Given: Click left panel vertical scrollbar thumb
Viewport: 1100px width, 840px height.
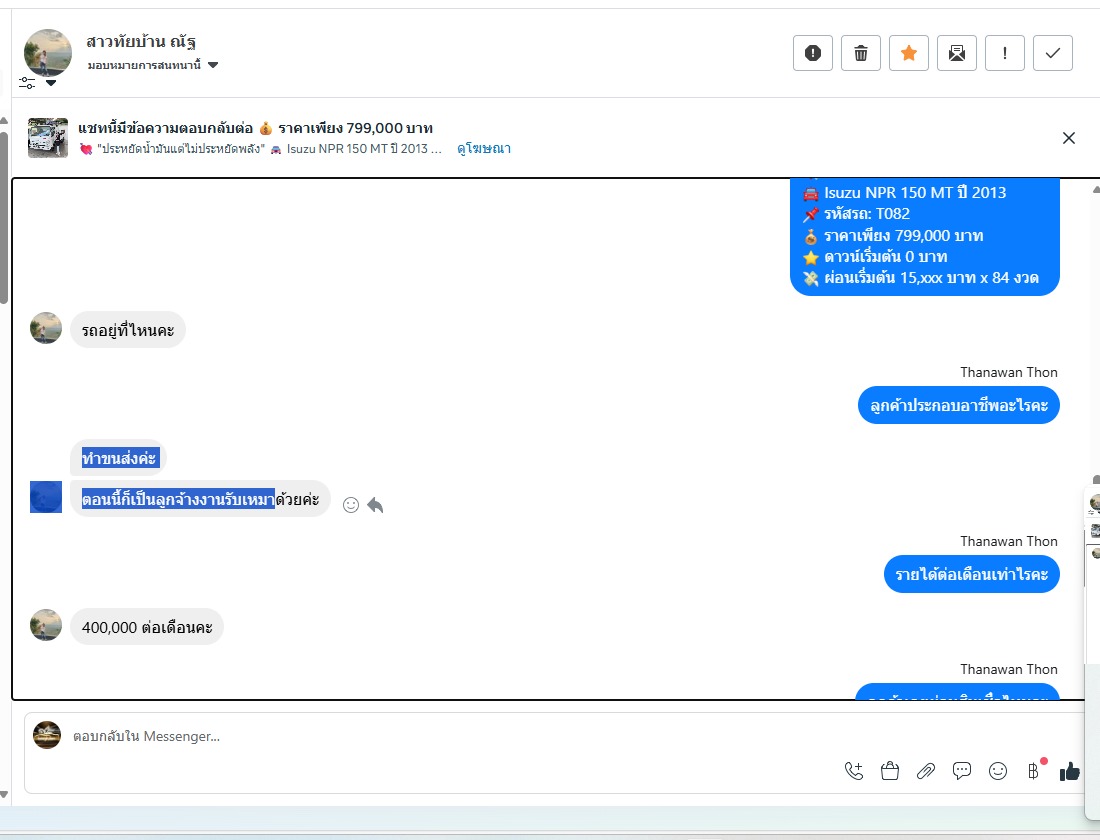Looking at the screenshot, I should (x=4, y=218).
